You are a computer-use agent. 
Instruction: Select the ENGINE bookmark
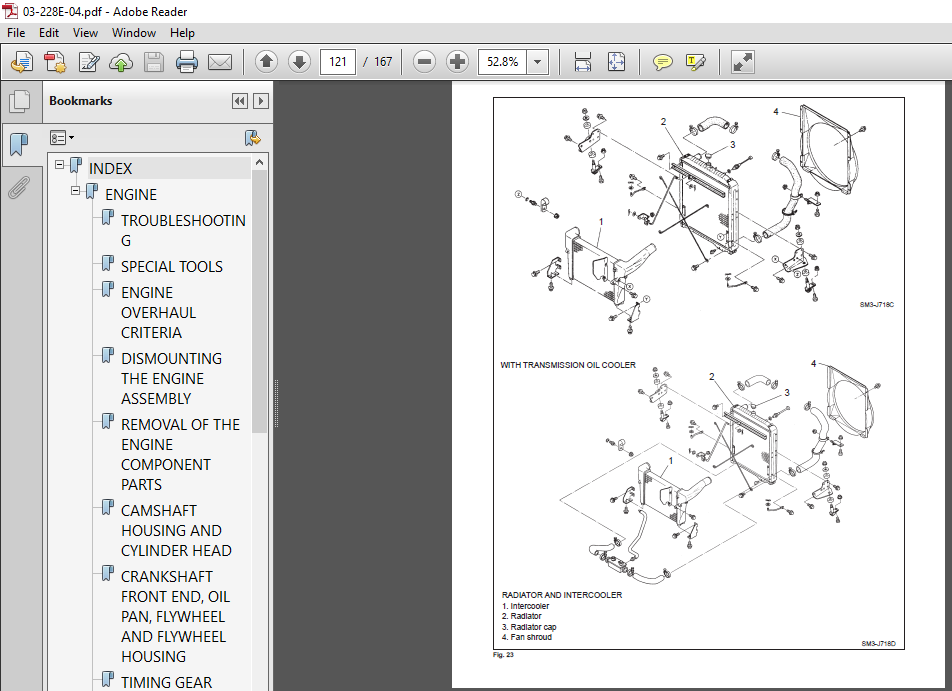[x=131, y=194]
